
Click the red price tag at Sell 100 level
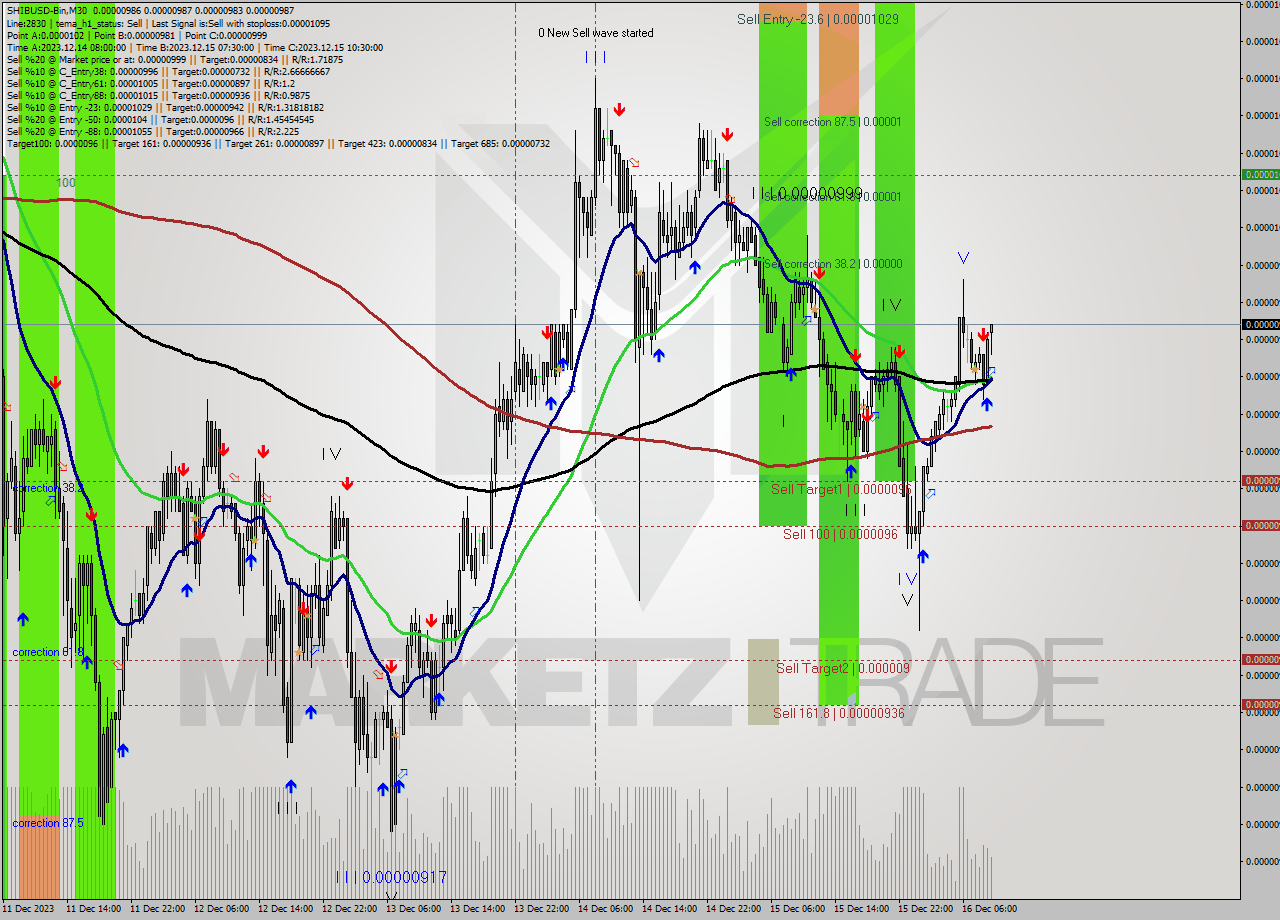pyautogui.click(x=1260, y=525)
